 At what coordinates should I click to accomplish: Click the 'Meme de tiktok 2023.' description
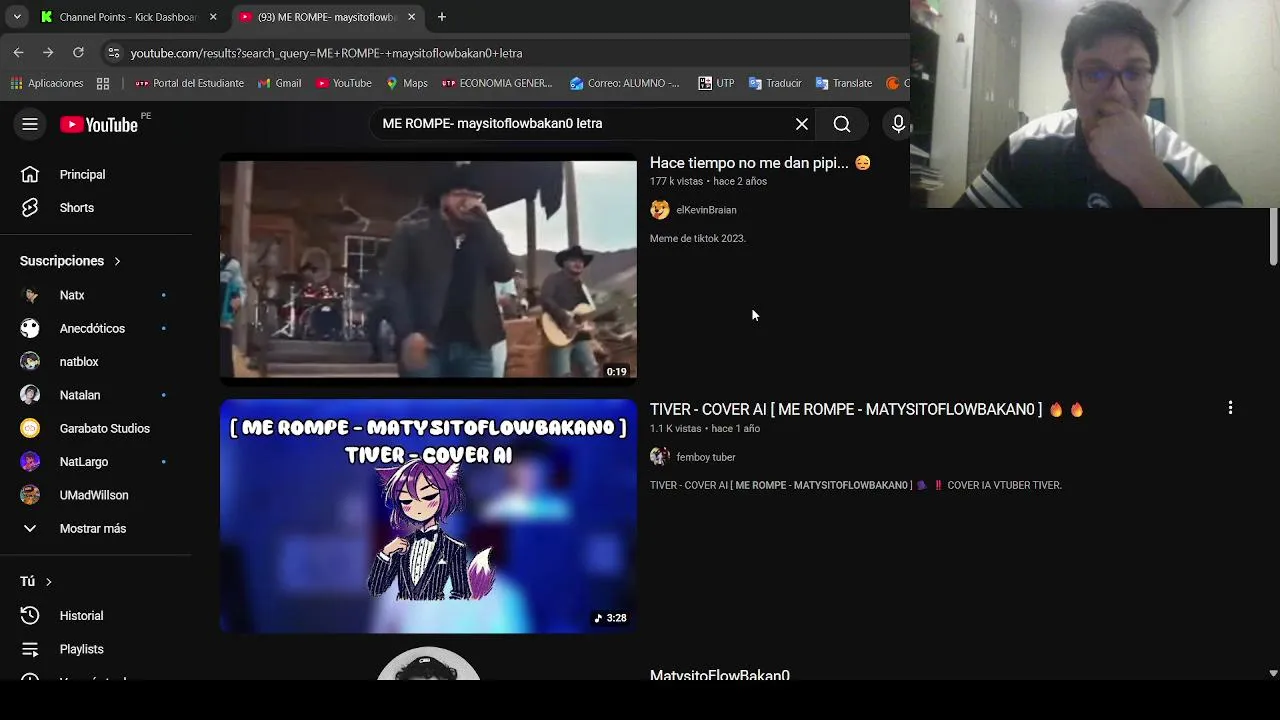pos(698,238)
